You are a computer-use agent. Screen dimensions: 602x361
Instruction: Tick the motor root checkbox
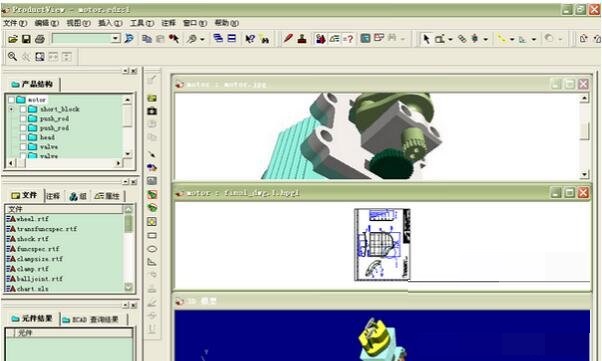[11, 100]
